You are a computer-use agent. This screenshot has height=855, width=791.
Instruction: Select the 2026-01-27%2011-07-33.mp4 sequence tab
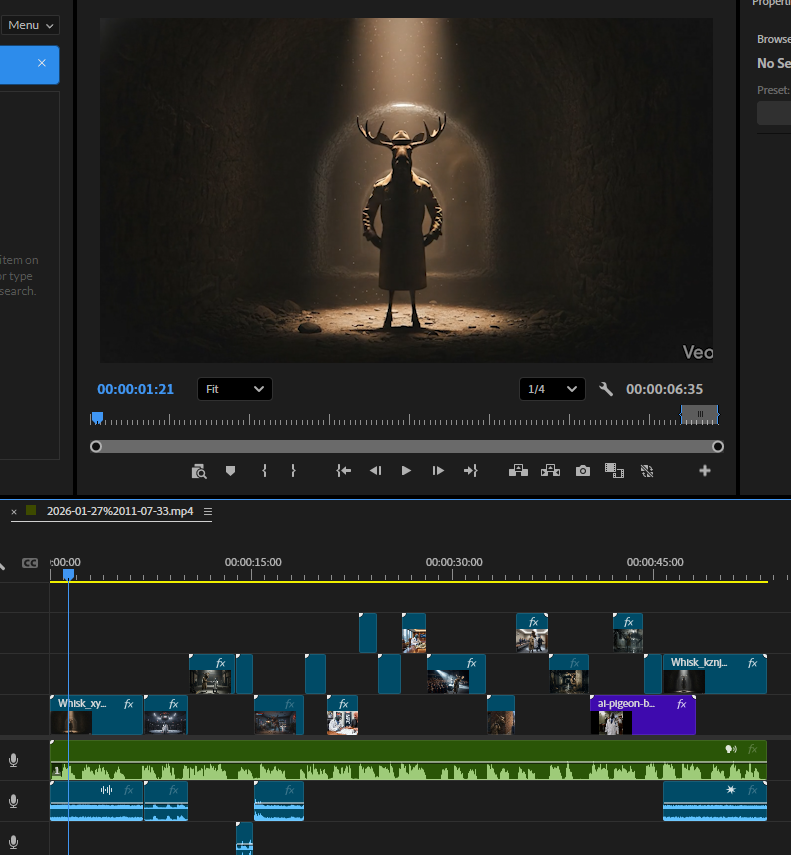tap(120, 511)
